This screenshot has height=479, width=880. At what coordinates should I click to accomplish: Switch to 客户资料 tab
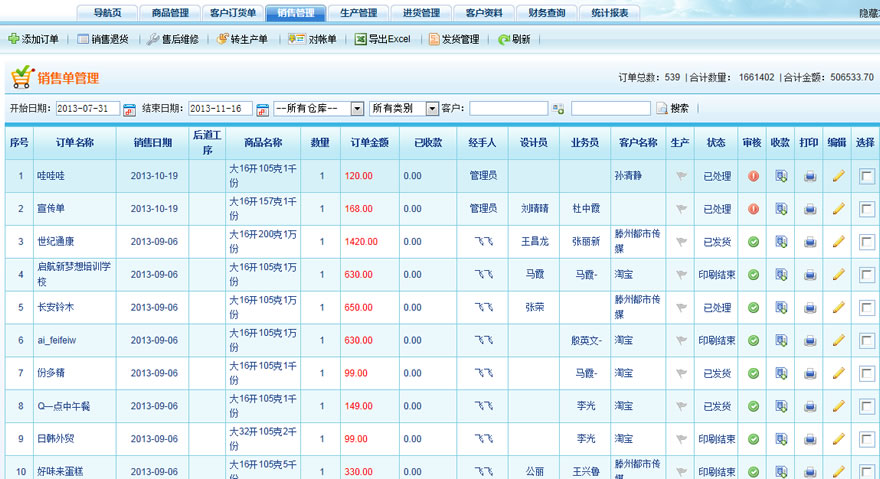click(484, 13)
